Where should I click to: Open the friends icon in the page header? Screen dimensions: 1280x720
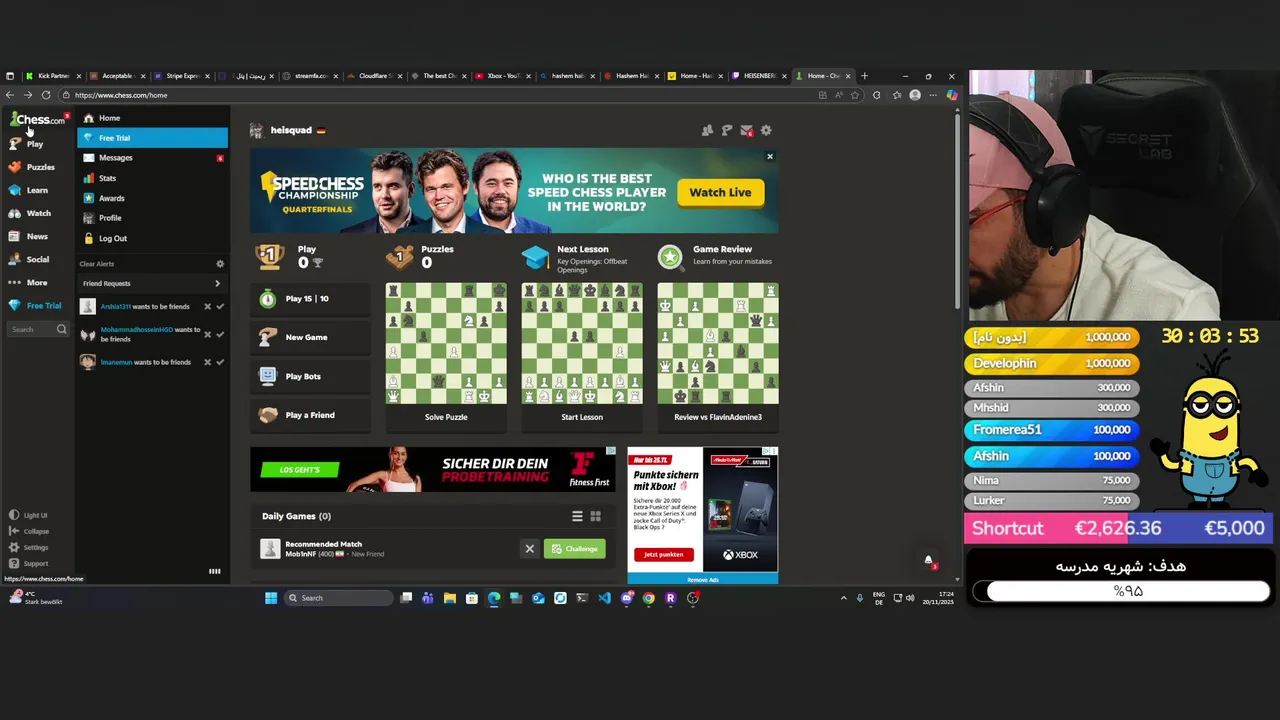(708, 130)
